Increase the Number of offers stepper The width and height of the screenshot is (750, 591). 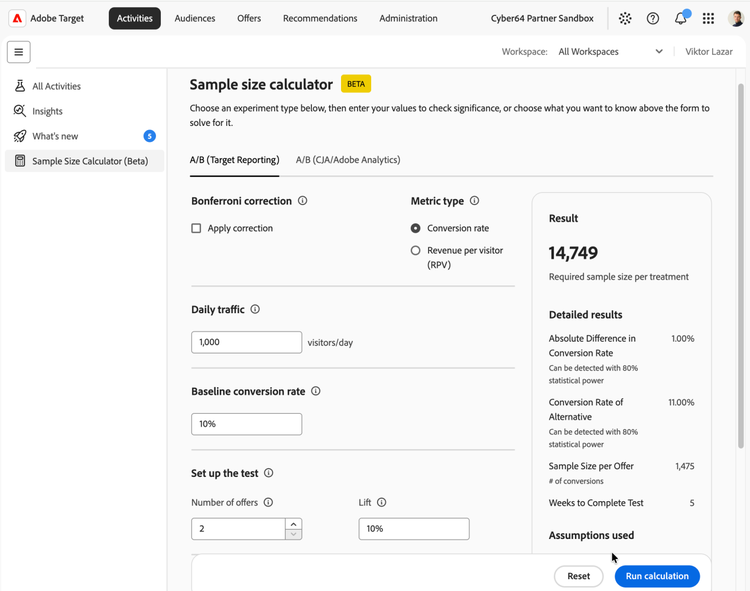[294, 524]
